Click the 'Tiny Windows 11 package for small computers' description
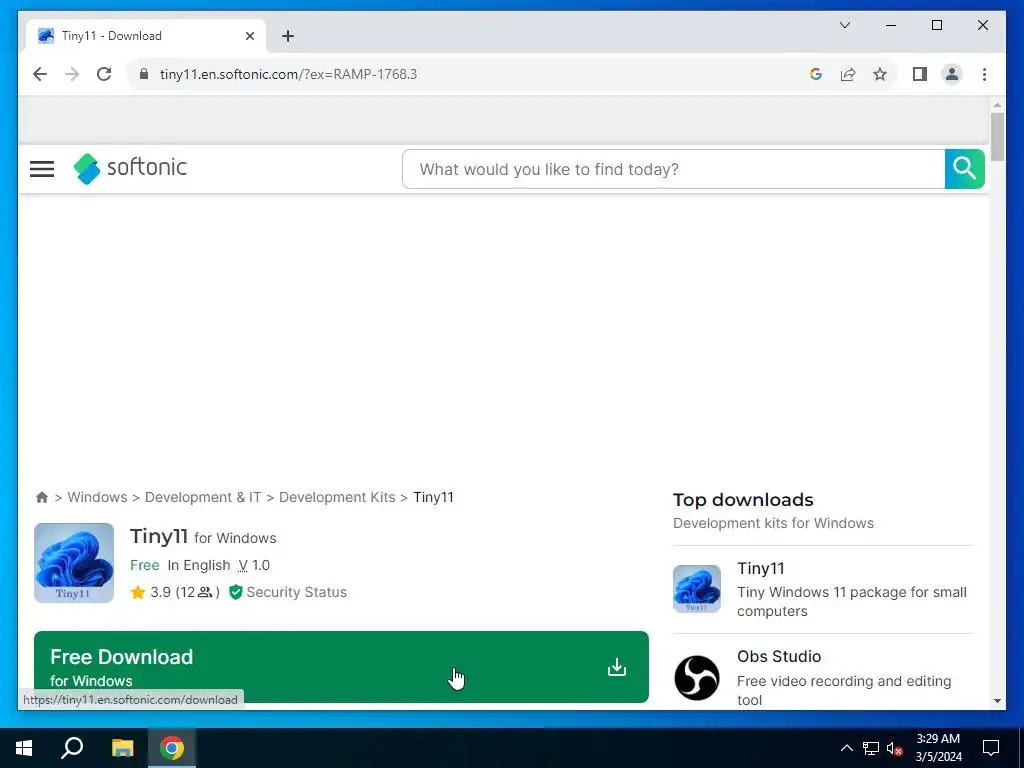1024x768 pixels. coord(852,601)
